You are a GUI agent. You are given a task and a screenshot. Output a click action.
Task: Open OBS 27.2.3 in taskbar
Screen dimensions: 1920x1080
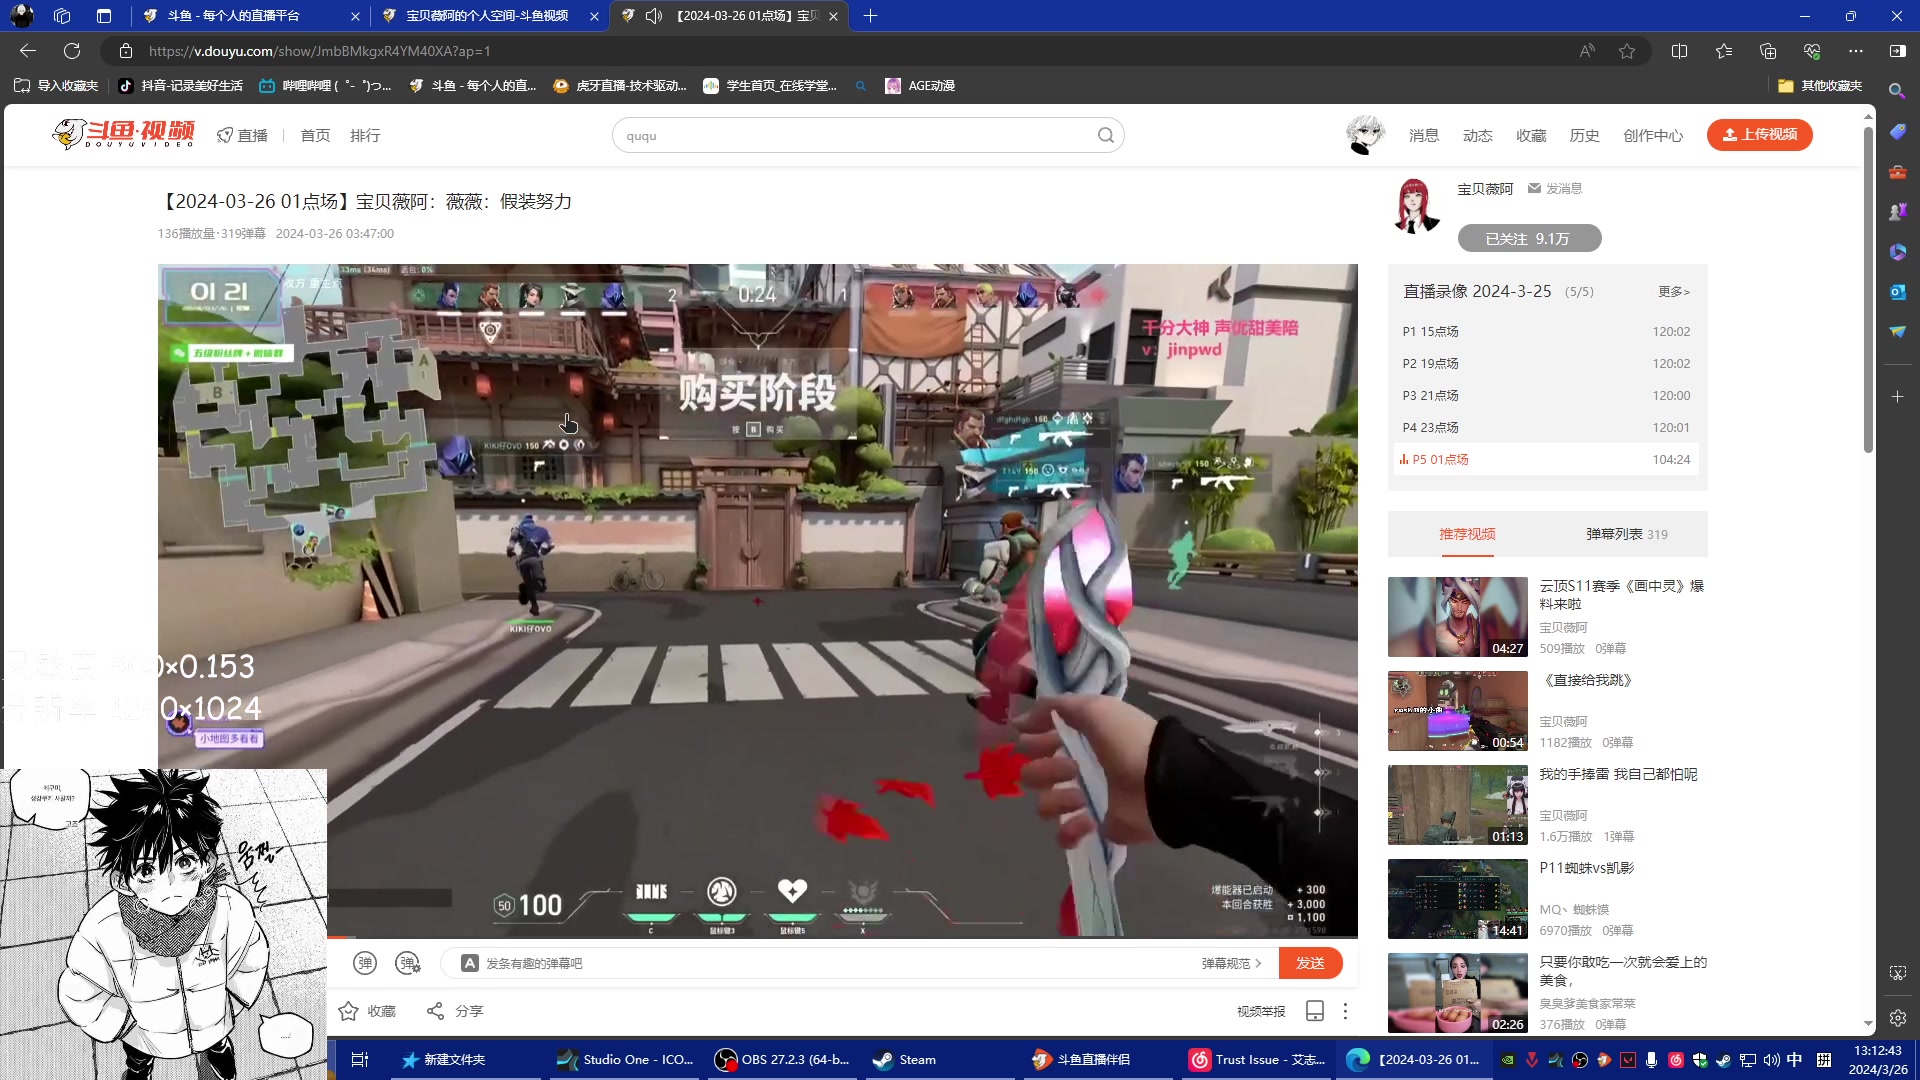[x=783, y=1060]
